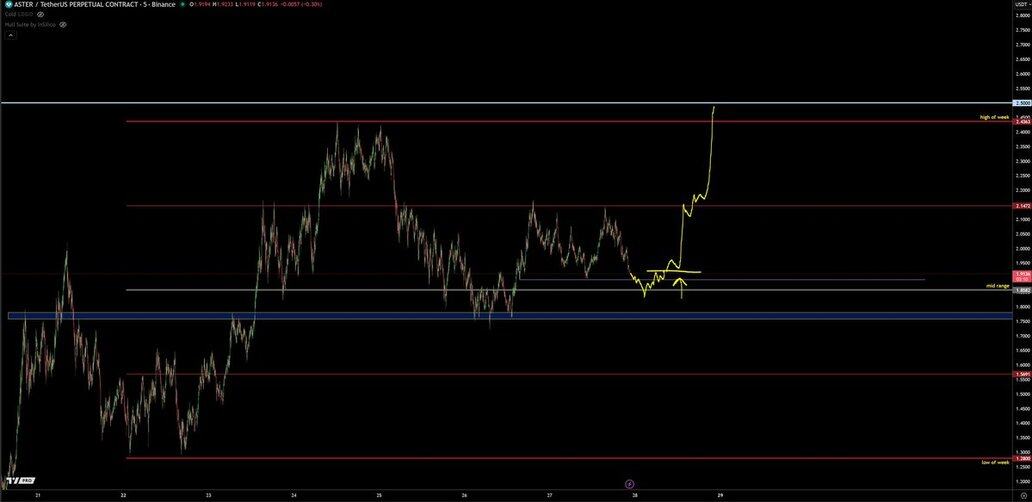Select the blue horizontal support zone rectangle
Viewport: 1032px width, 502px height.
point(400,316)
